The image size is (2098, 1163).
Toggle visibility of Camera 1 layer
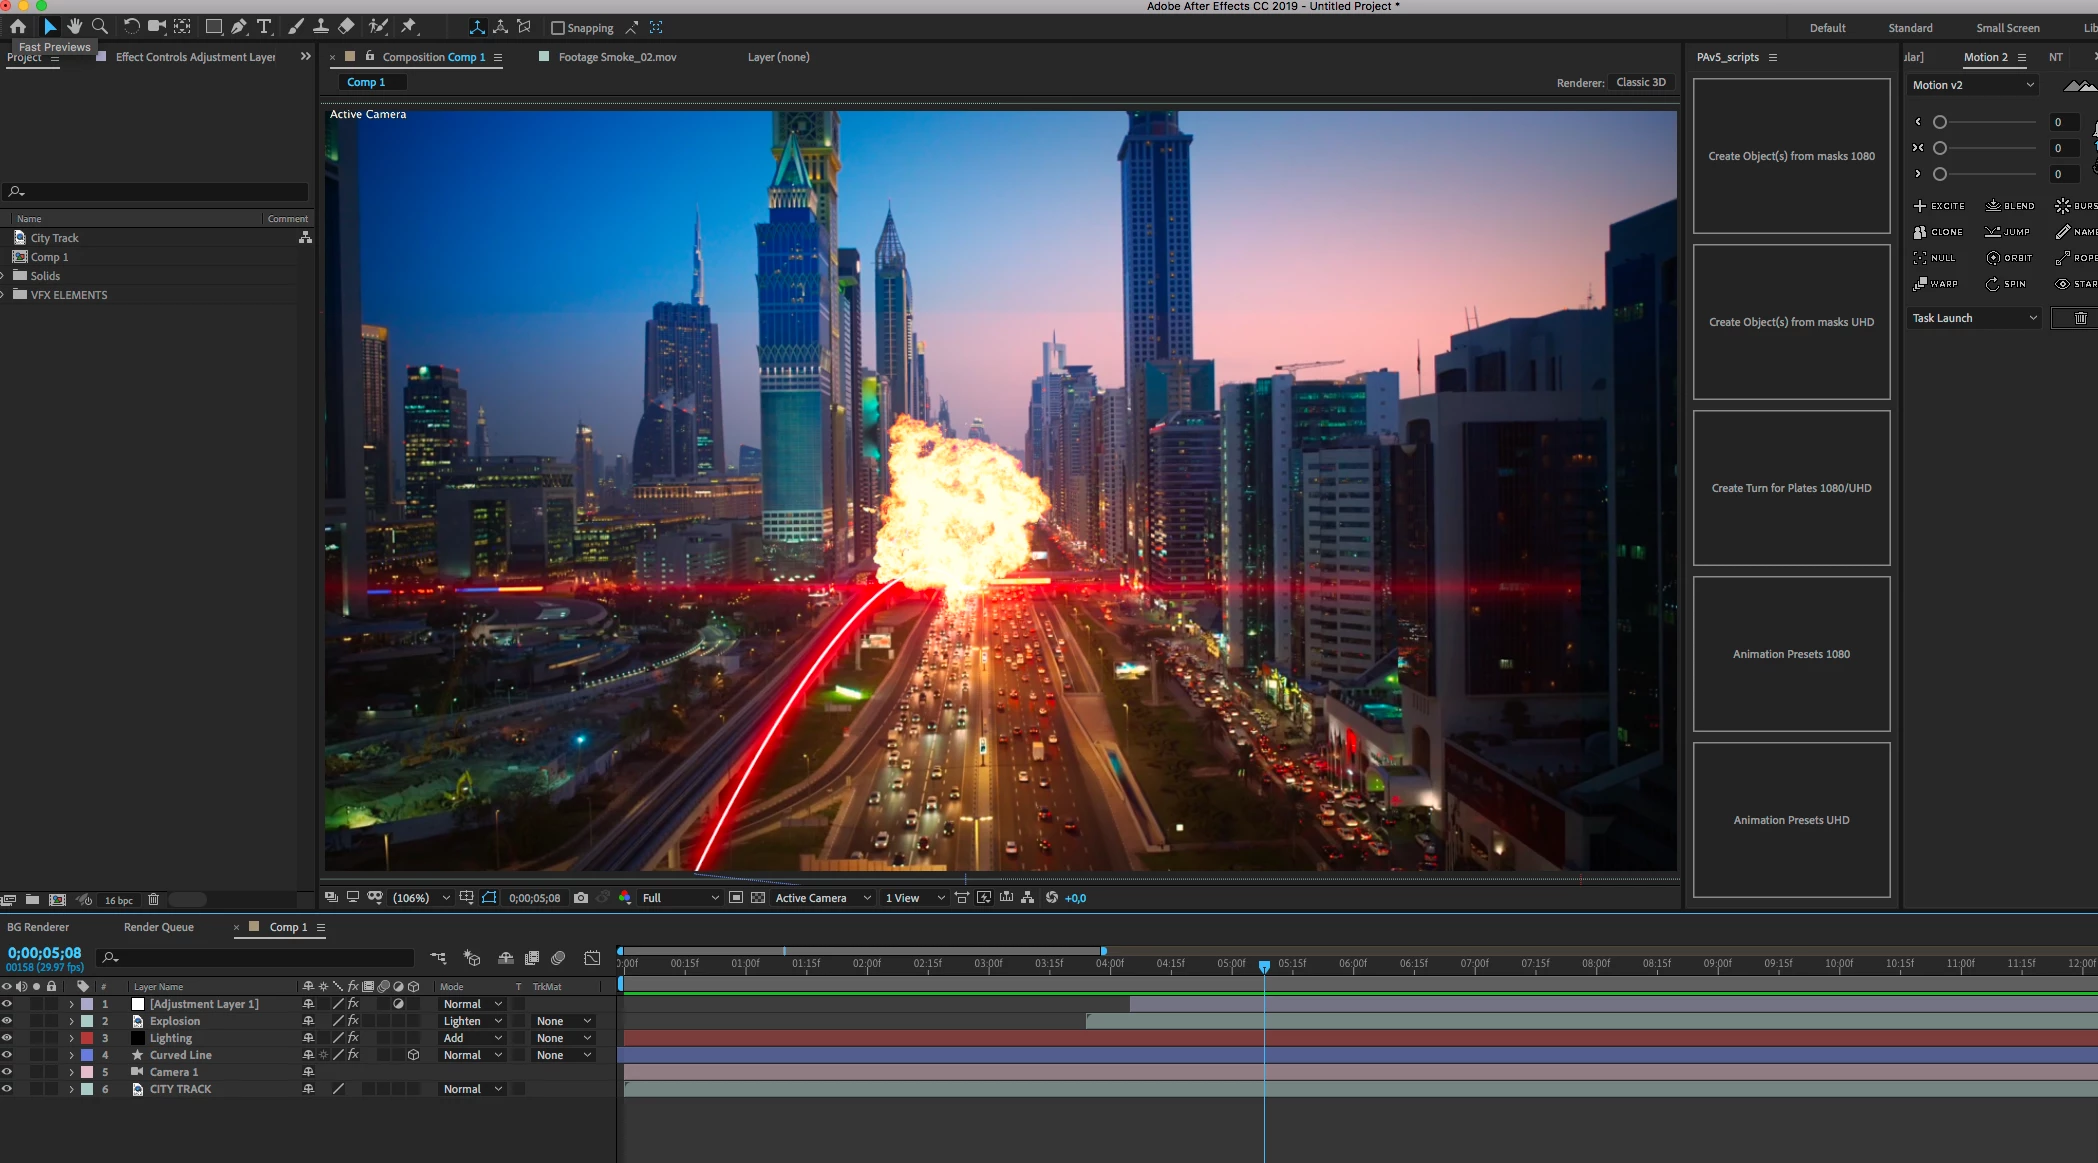(x=7, y=1072)
